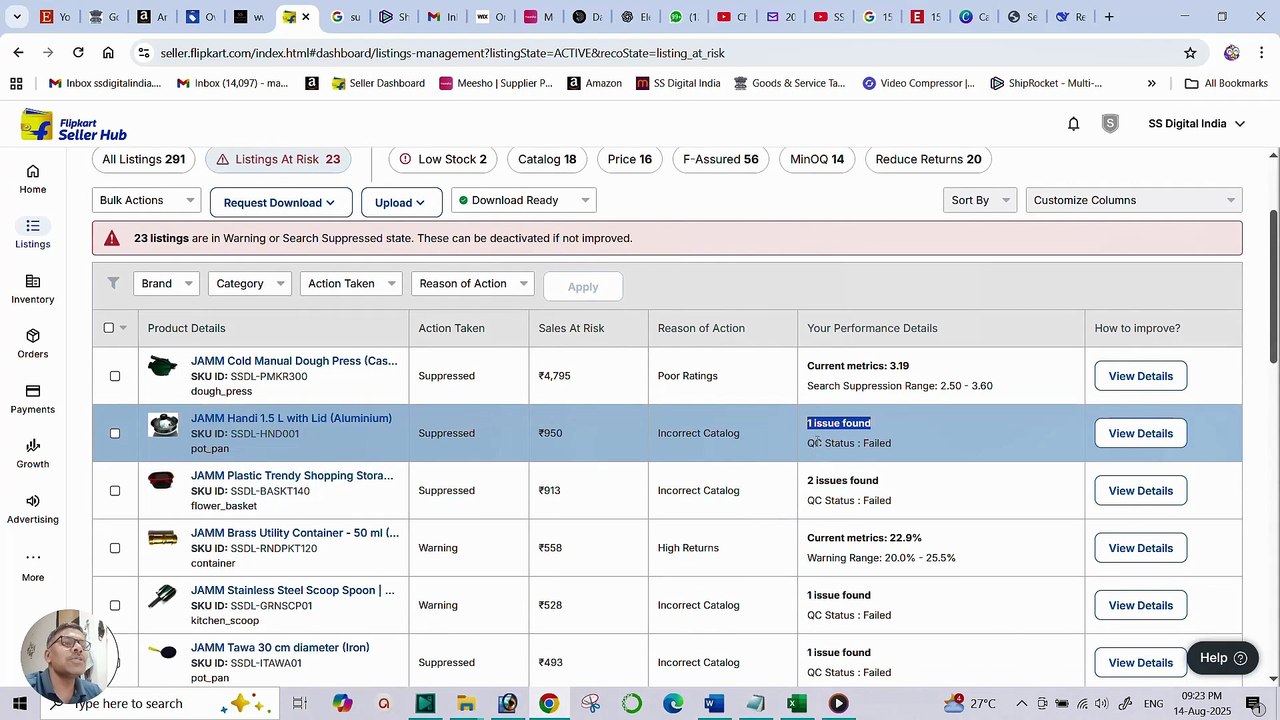Viewport: 1280px width, 720px height.
Task: Click the Apply filters button
Action: (x=583, y=286)
